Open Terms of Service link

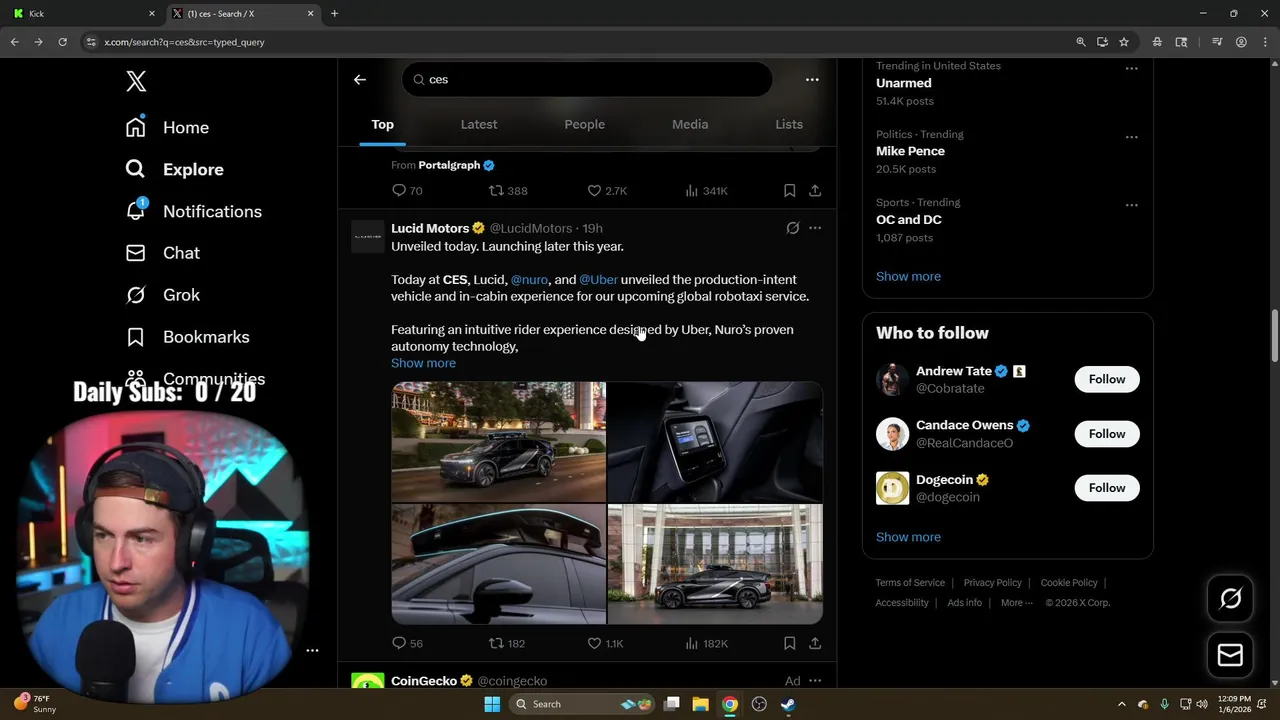pos(910,583)
